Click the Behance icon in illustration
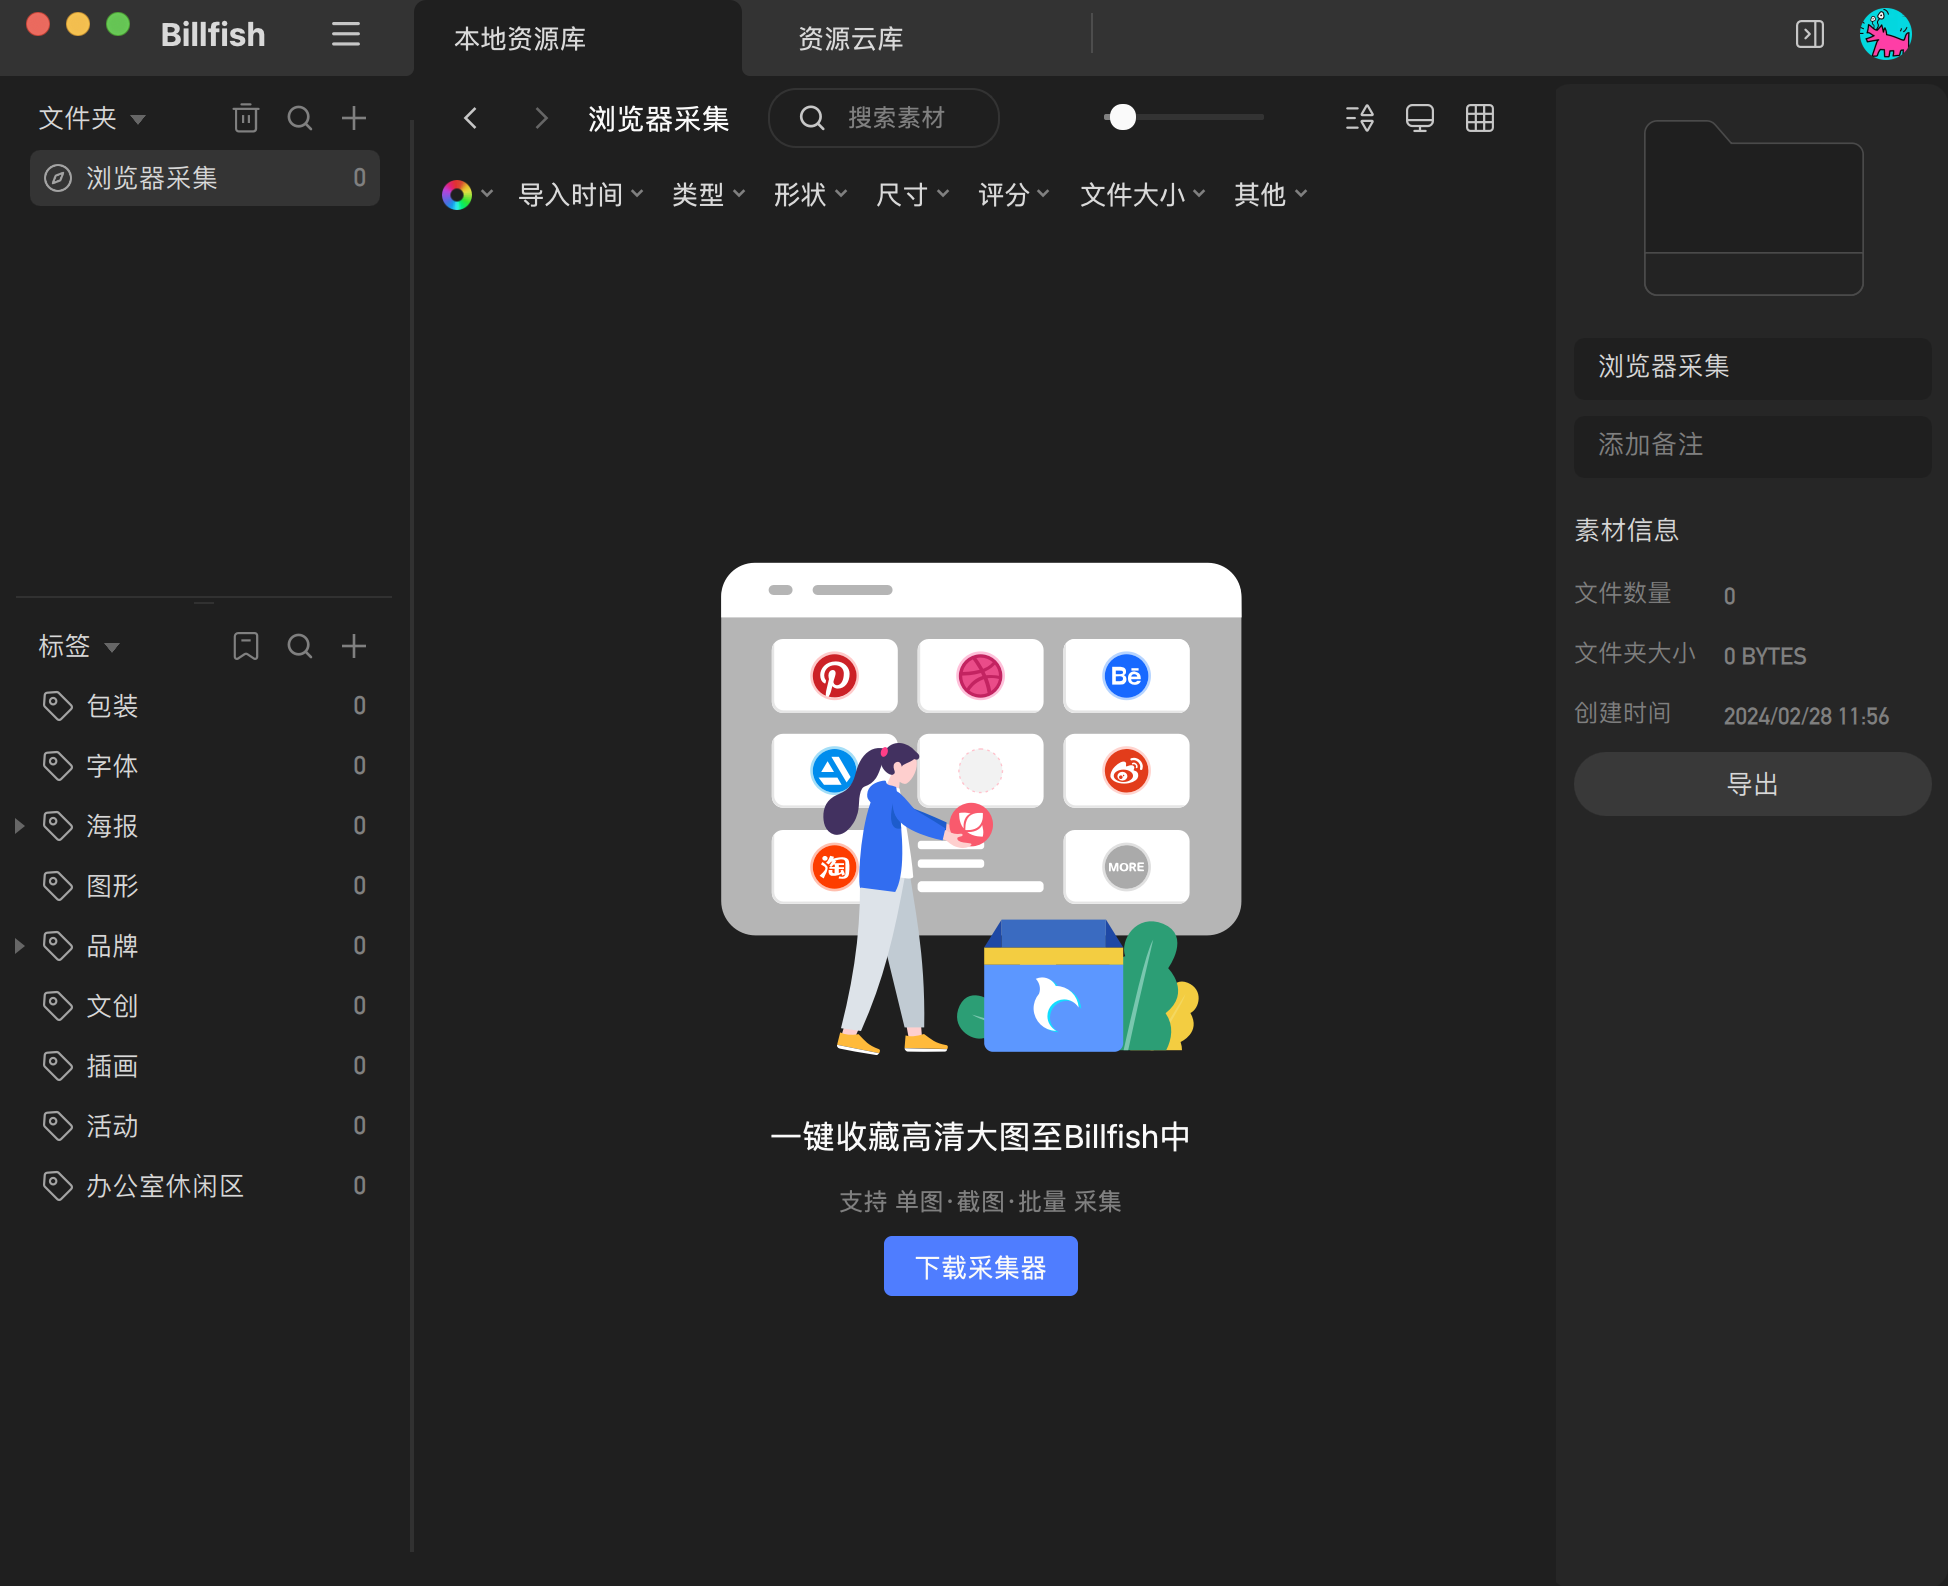The image size is (1948, 1586). (1126, 676)
